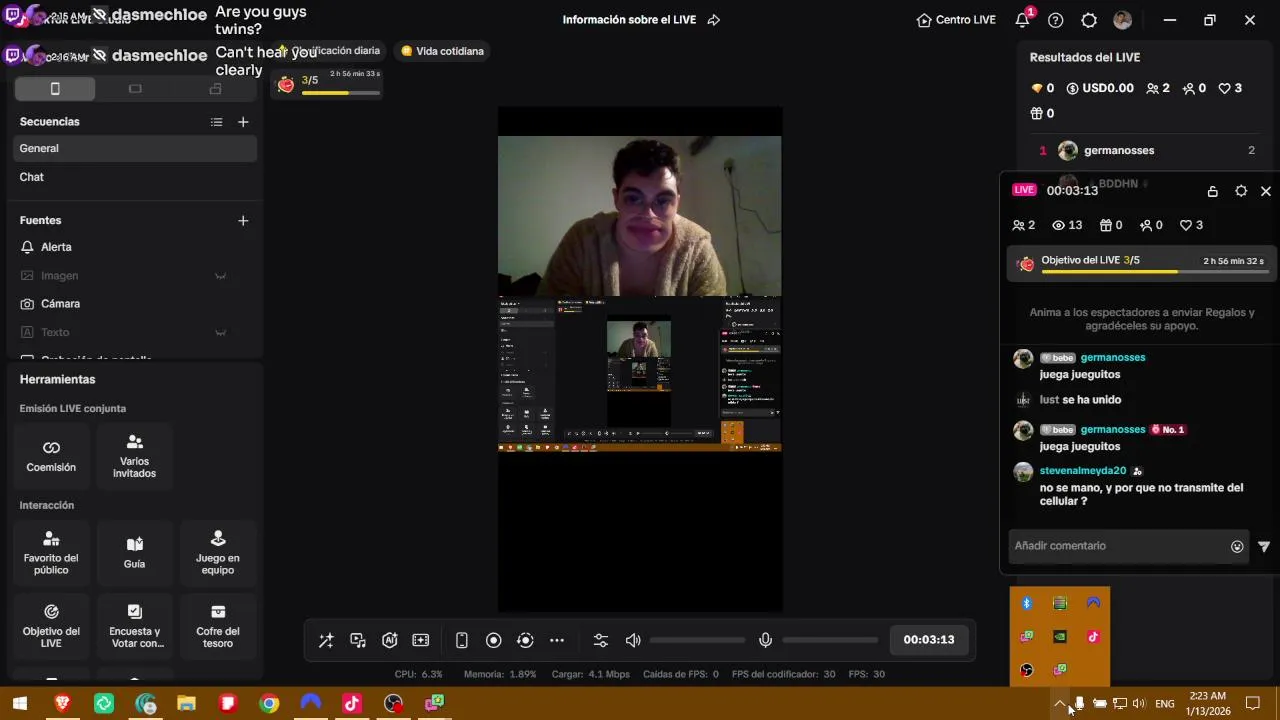Select the dual layout tab
The height and width of the screenshot is (720, 1280).
point(215,89)
